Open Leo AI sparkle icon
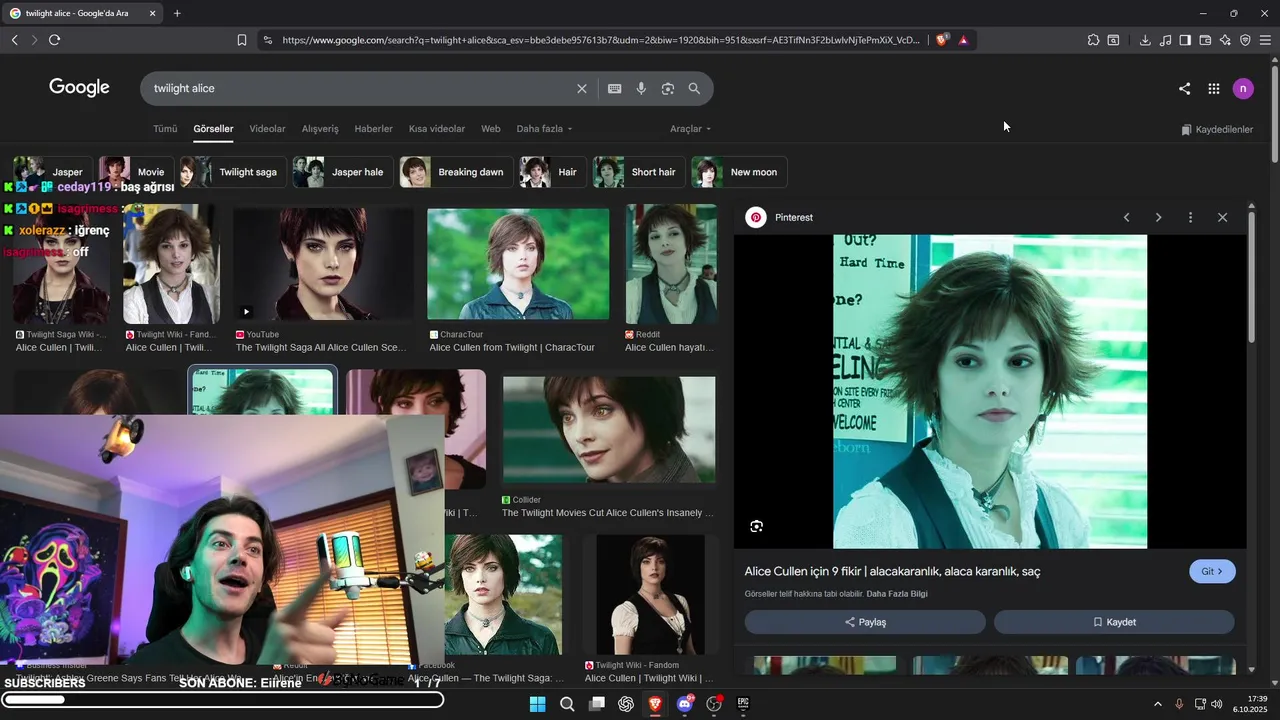Image resolution: width=1280 pixels, height=720 pixels. 1225,40
